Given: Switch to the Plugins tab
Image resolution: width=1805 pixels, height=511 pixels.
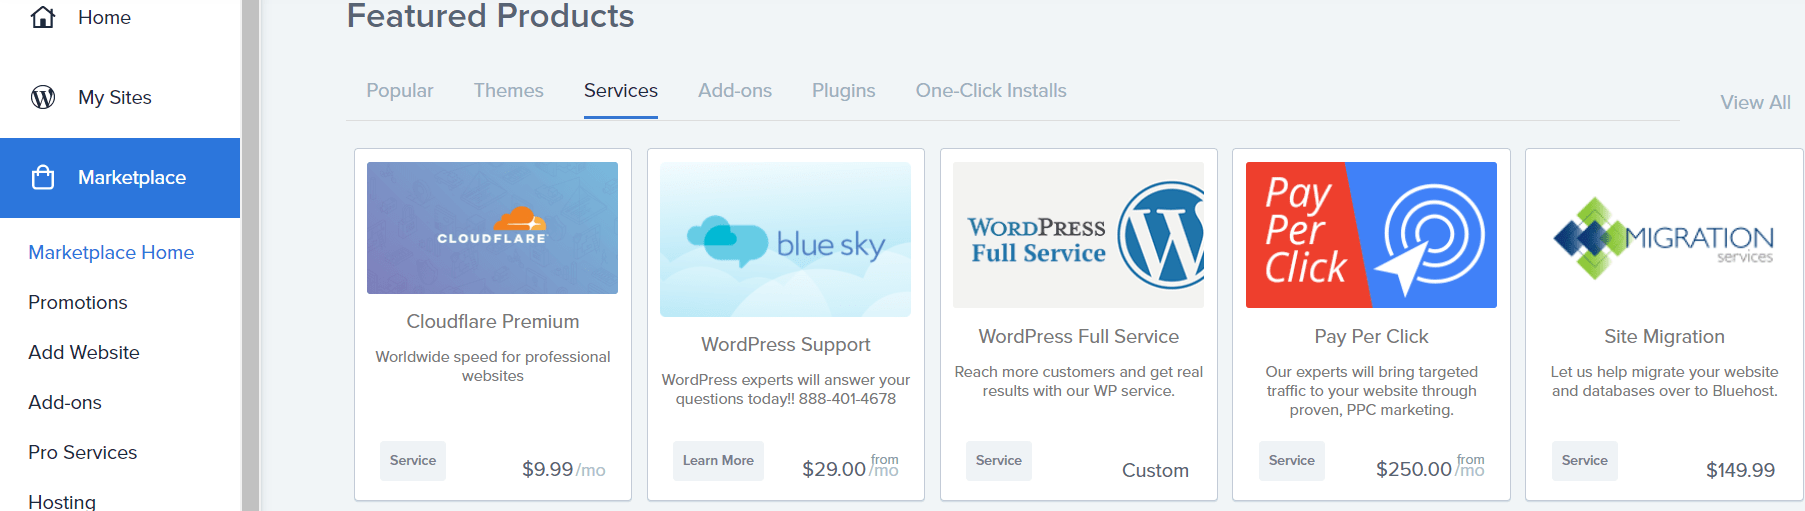Looking at the screenshot, I should pos(844,91).
